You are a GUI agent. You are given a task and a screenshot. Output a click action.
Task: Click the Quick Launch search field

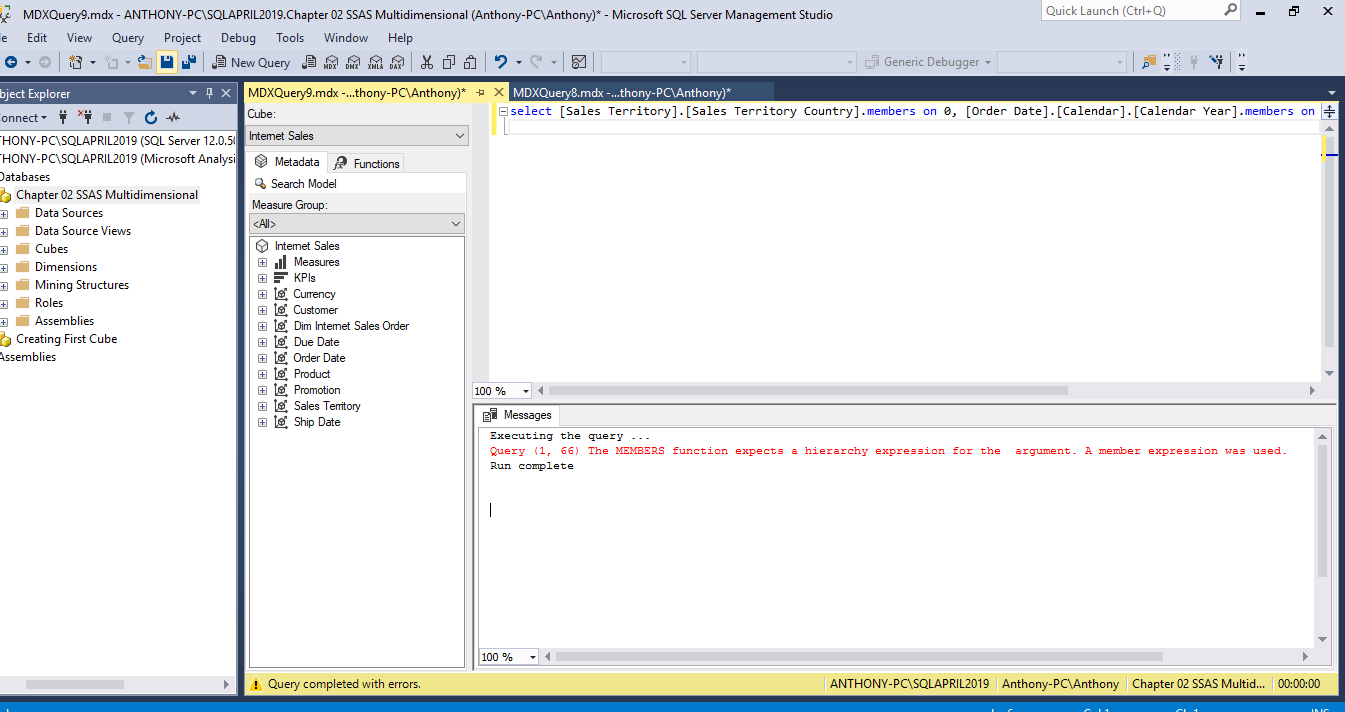point(1130,11)
